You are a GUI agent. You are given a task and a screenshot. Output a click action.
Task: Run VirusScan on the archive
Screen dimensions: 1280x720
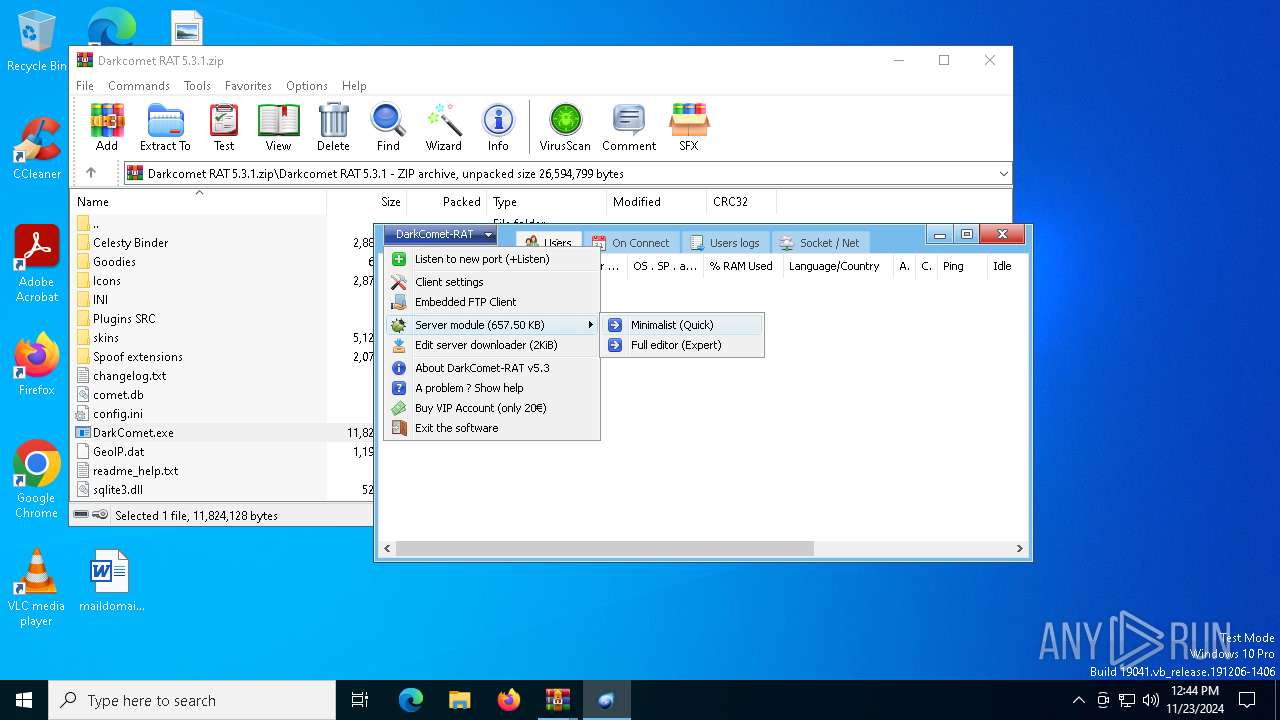[565, 127]
